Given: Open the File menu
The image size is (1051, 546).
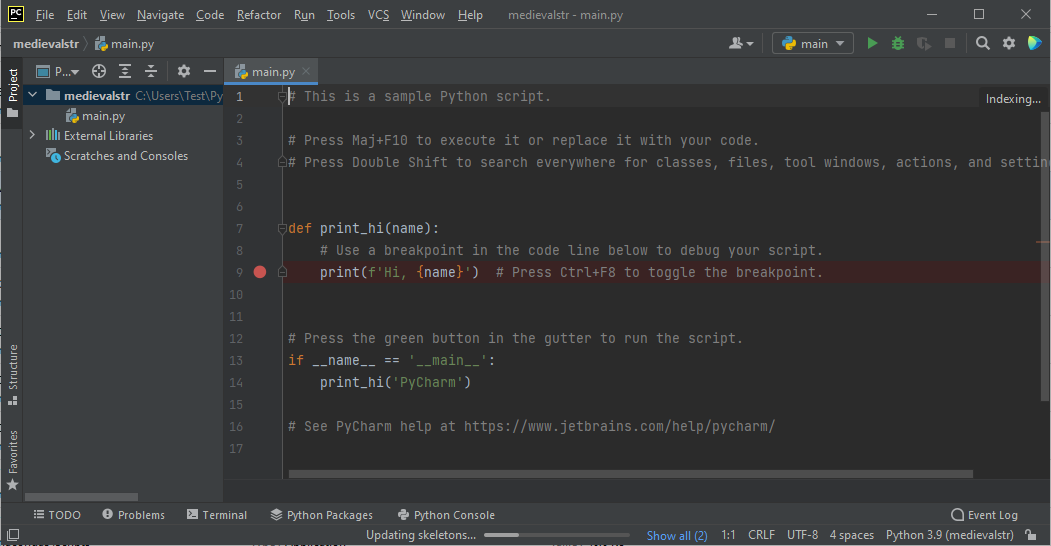Looking at the screenshot, I should coord(45,15).
